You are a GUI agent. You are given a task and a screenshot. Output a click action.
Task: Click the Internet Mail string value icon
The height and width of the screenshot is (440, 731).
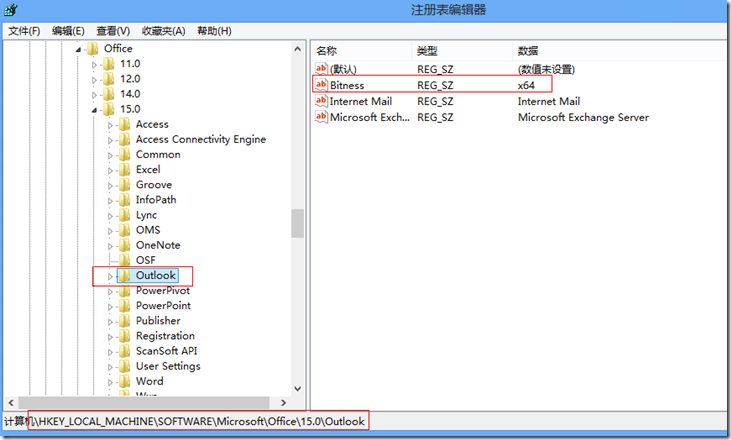click(321, 101)
